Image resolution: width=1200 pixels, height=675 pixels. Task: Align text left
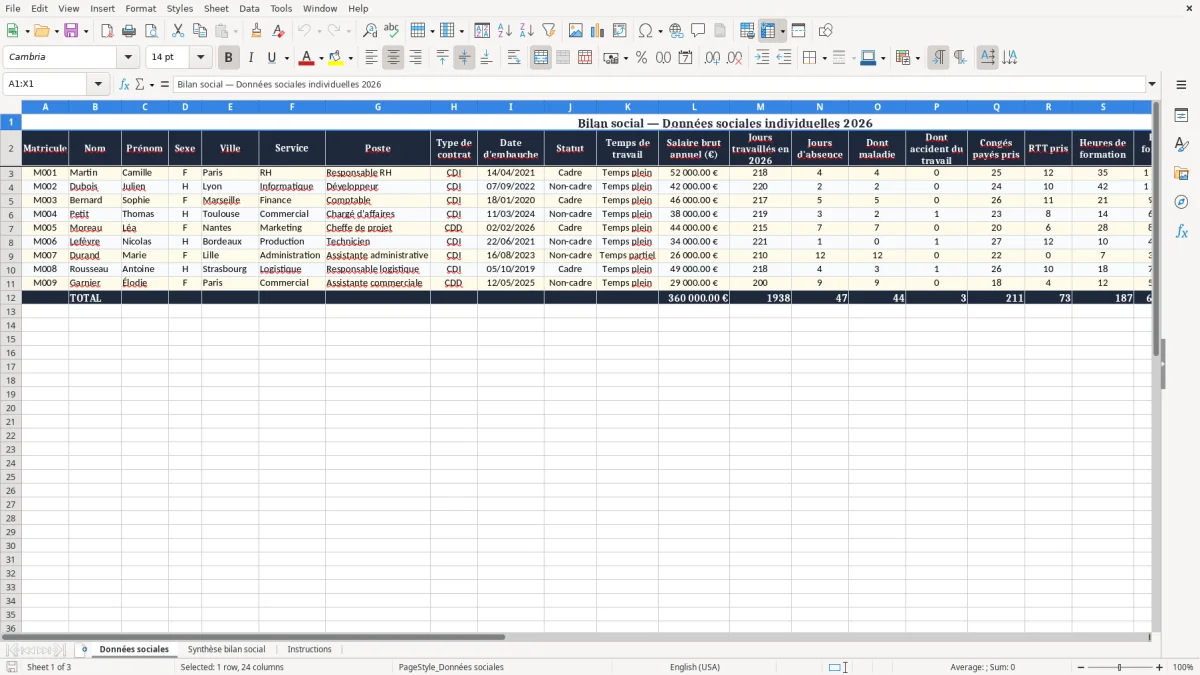point(371,58)
